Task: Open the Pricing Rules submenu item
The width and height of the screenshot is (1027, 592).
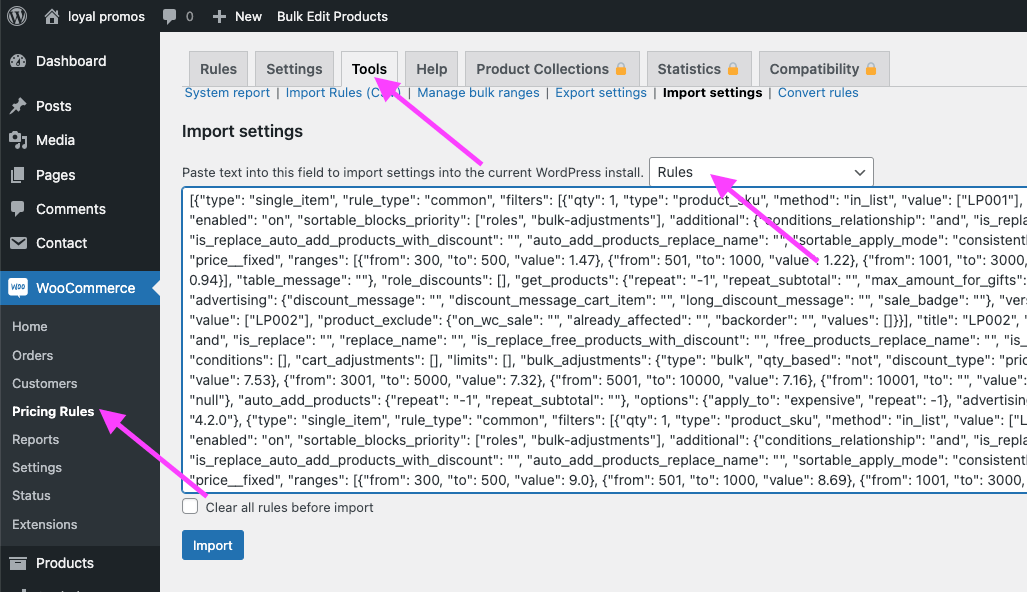Action: pyautogui.click(x=53, y=411)
